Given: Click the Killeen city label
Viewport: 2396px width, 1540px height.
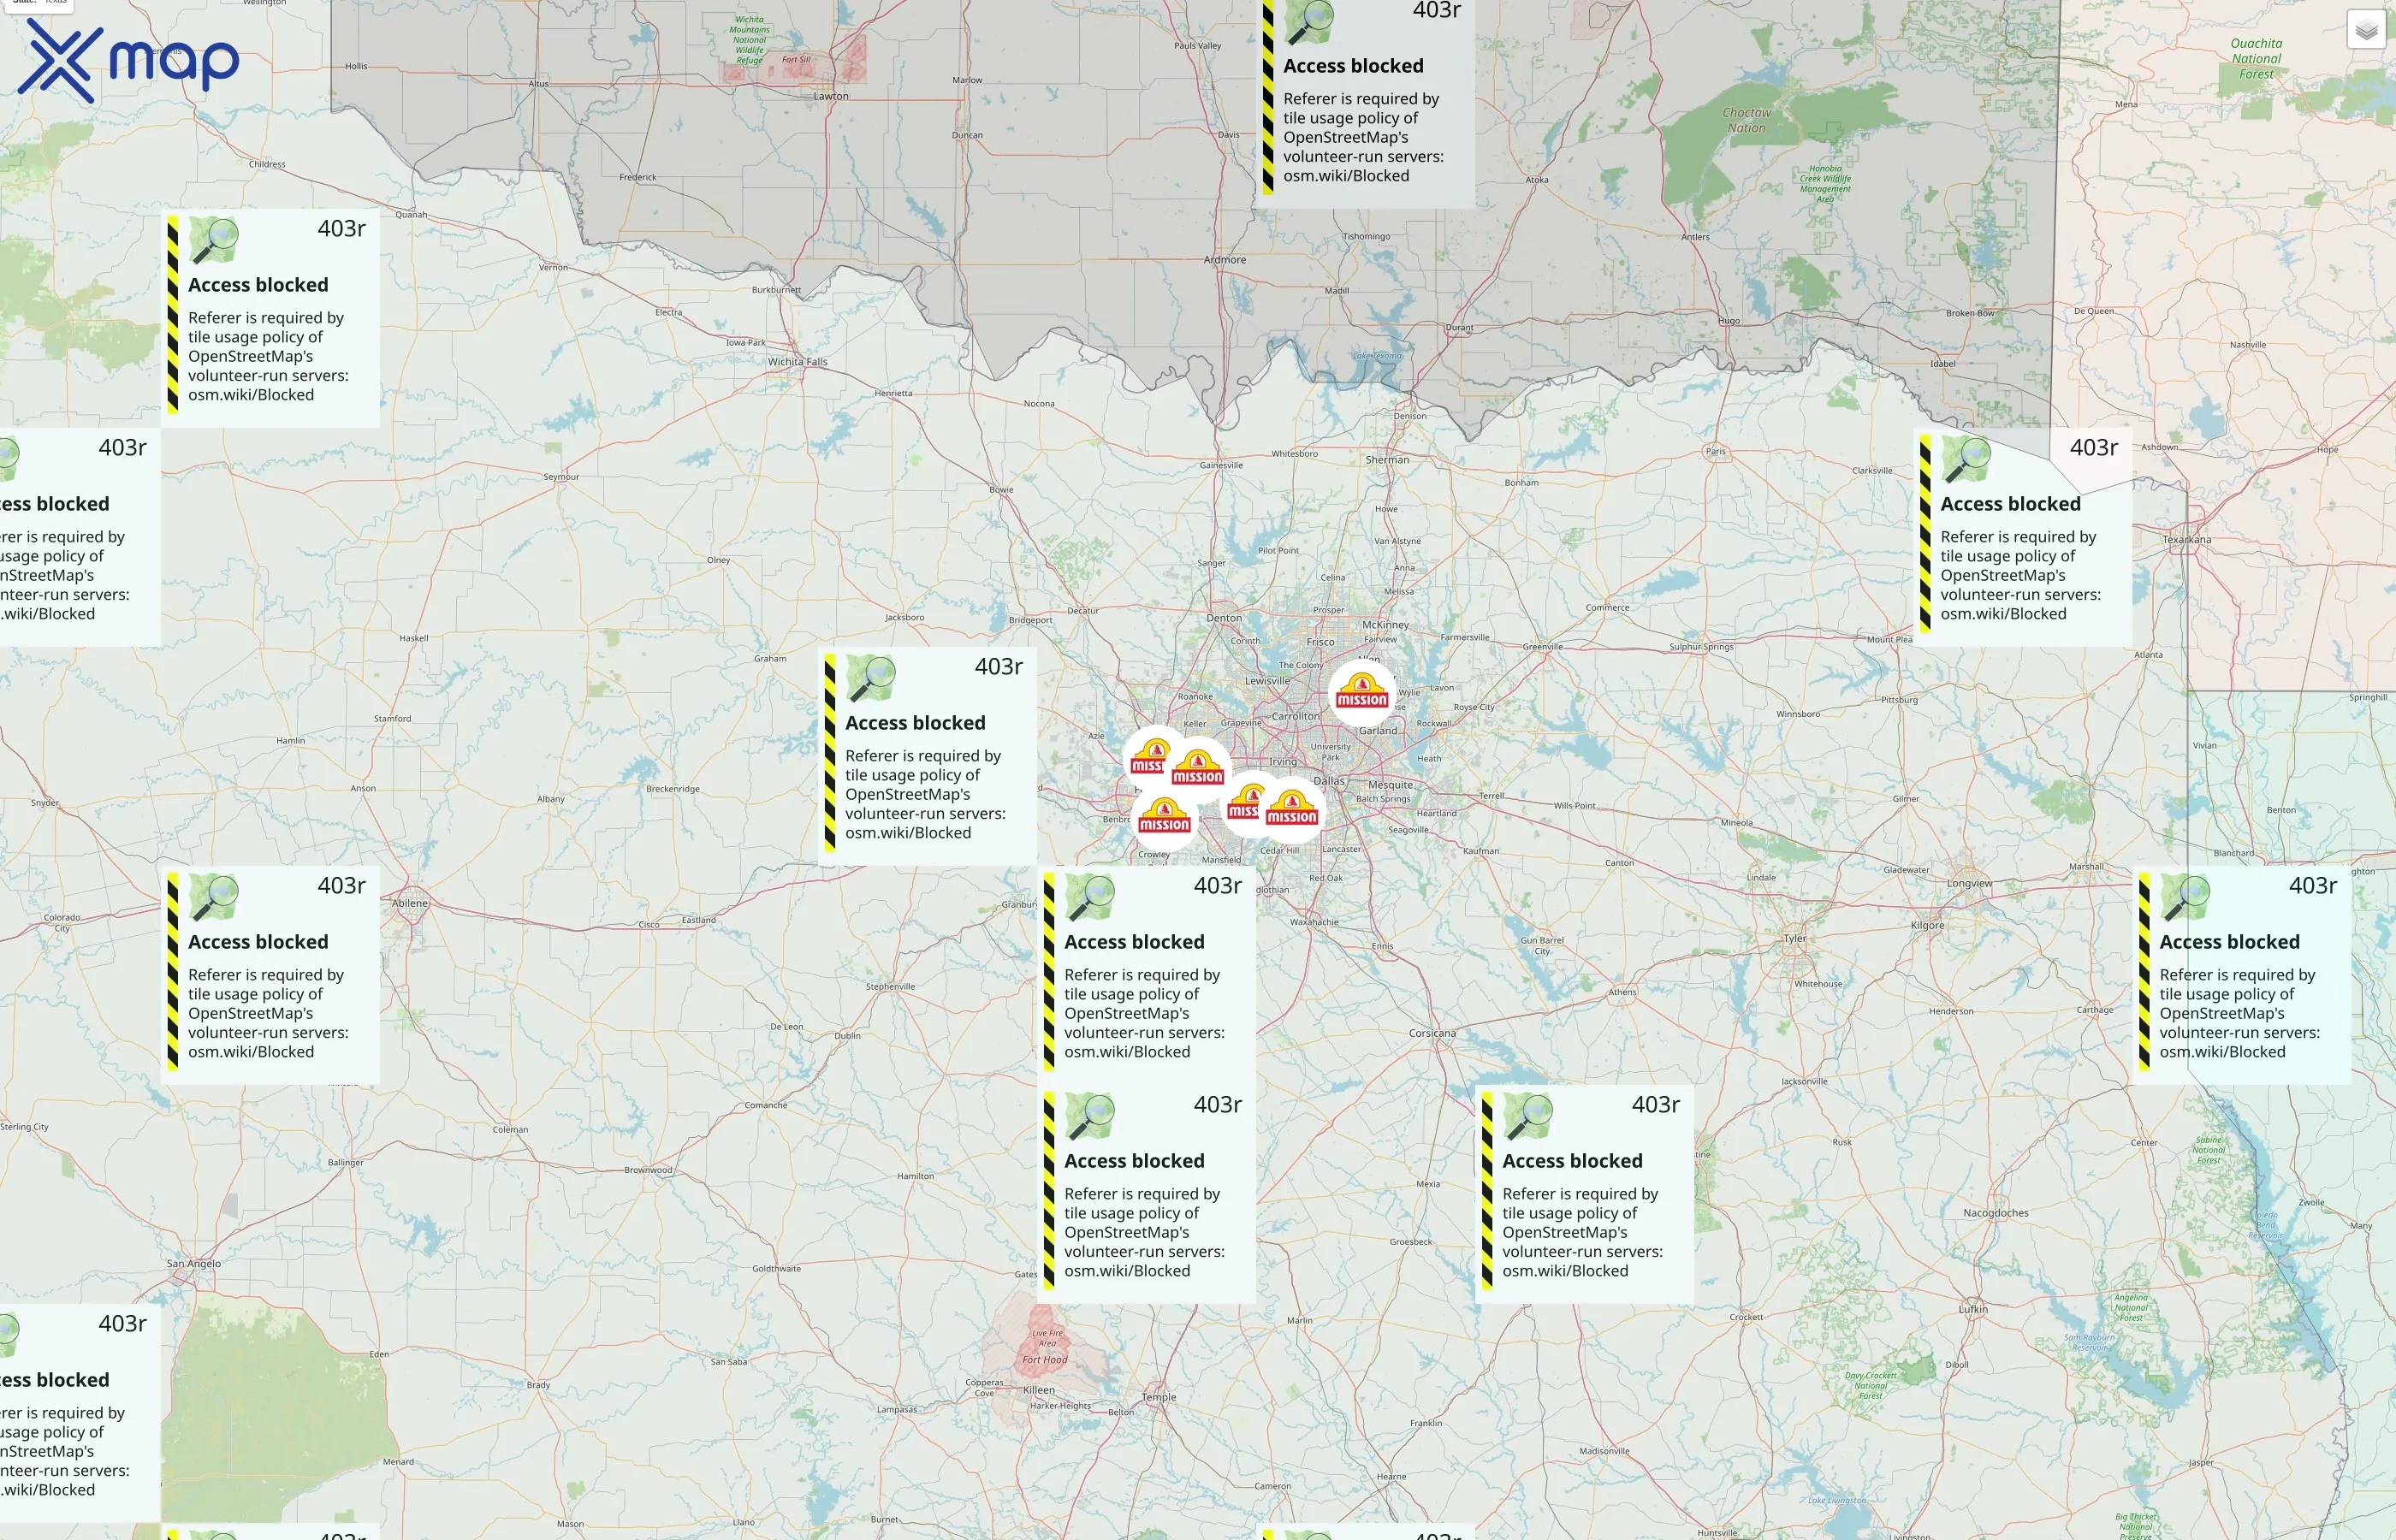Looking at the screenshot, I should point(1039,1390).
